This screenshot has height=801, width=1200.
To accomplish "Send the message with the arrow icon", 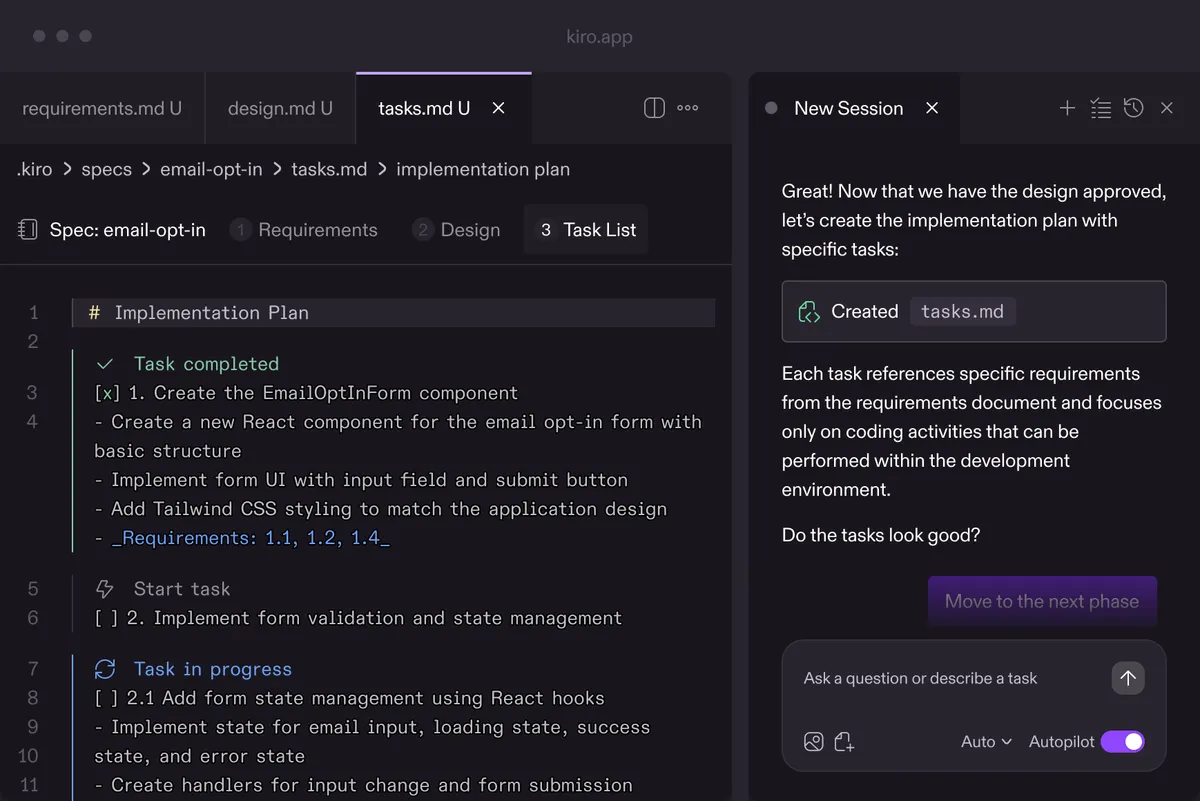I will point(1128,678).
